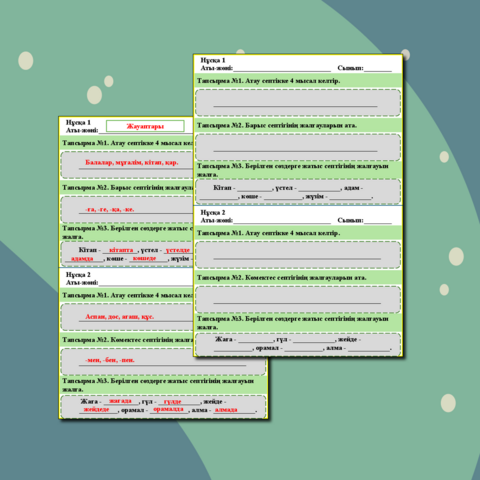Click the Аты-жөні name line in Нұсқа 2 on the front worksheet
Viewport: 480px width, 480px height.
[x=282, y=223]
